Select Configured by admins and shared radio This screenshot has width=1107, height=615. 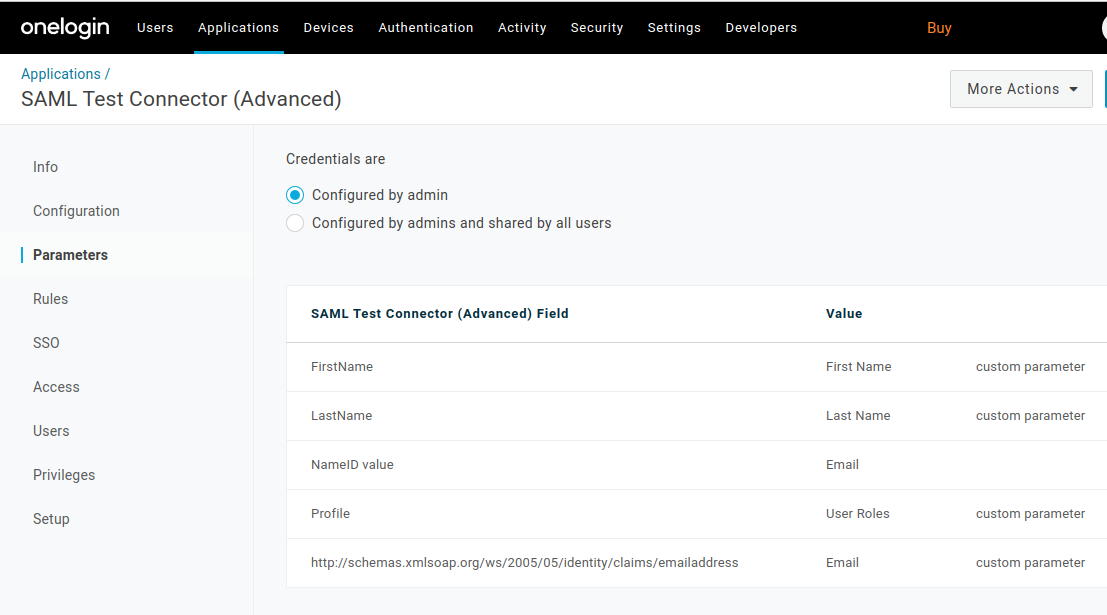(295, 223)
